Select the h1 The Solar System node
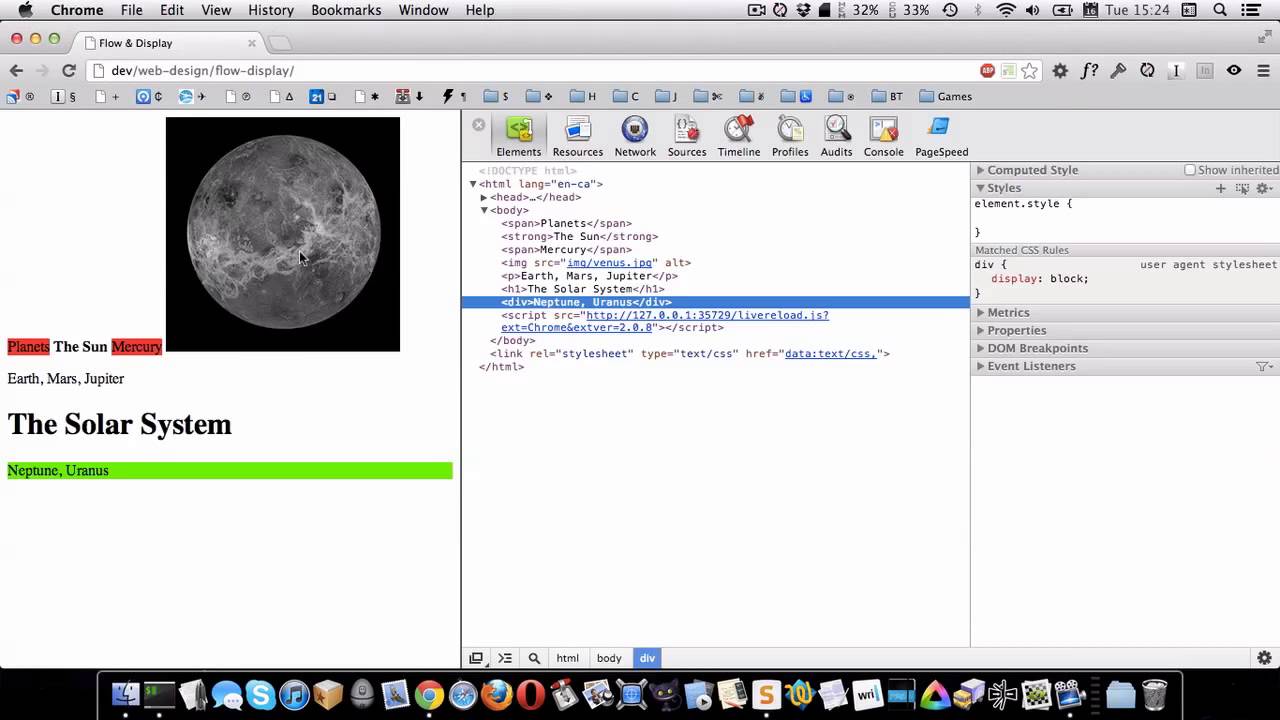 (x=583, y=289)
